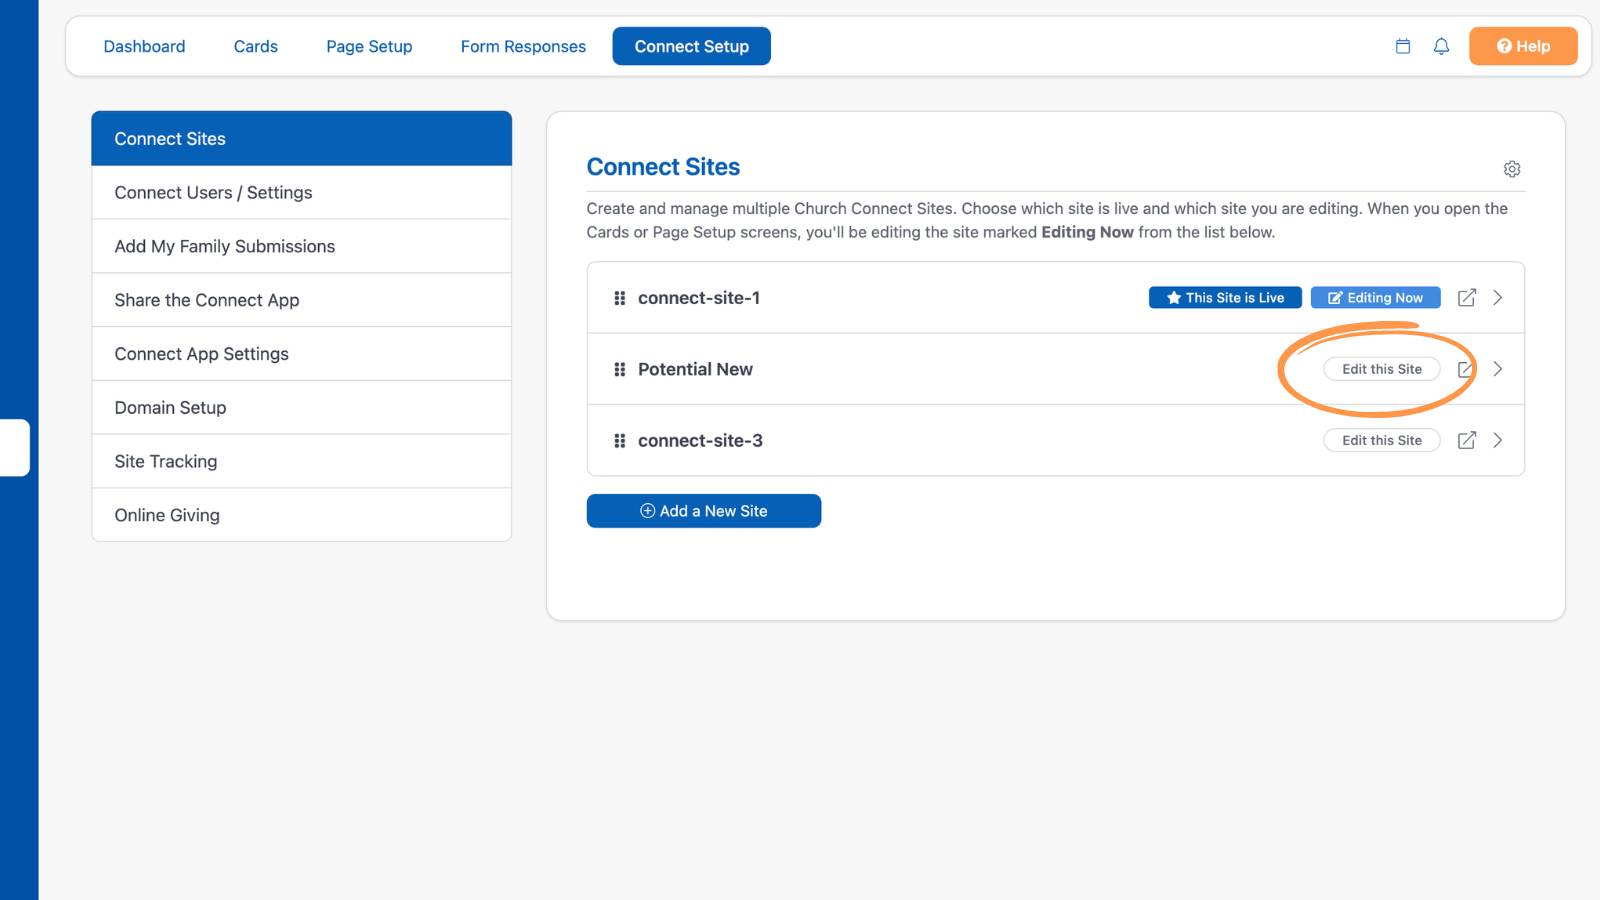Expand connect-site-1 row chevron
The image size is (1600, 900).
tap(1498, 298)
